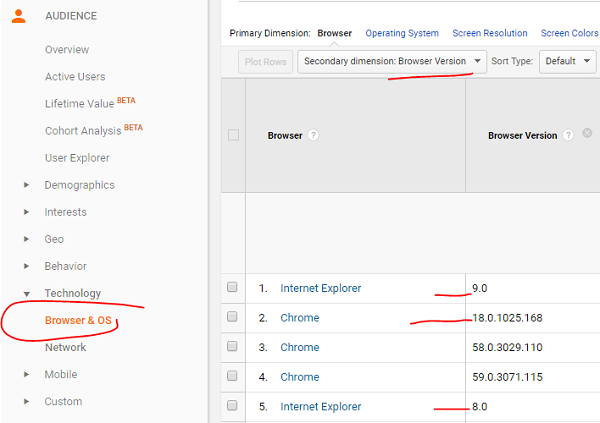Image resolution: width=600 pixels, height=423 pixels.
Task: Expand the Interests section
Action: click(26, 212)
